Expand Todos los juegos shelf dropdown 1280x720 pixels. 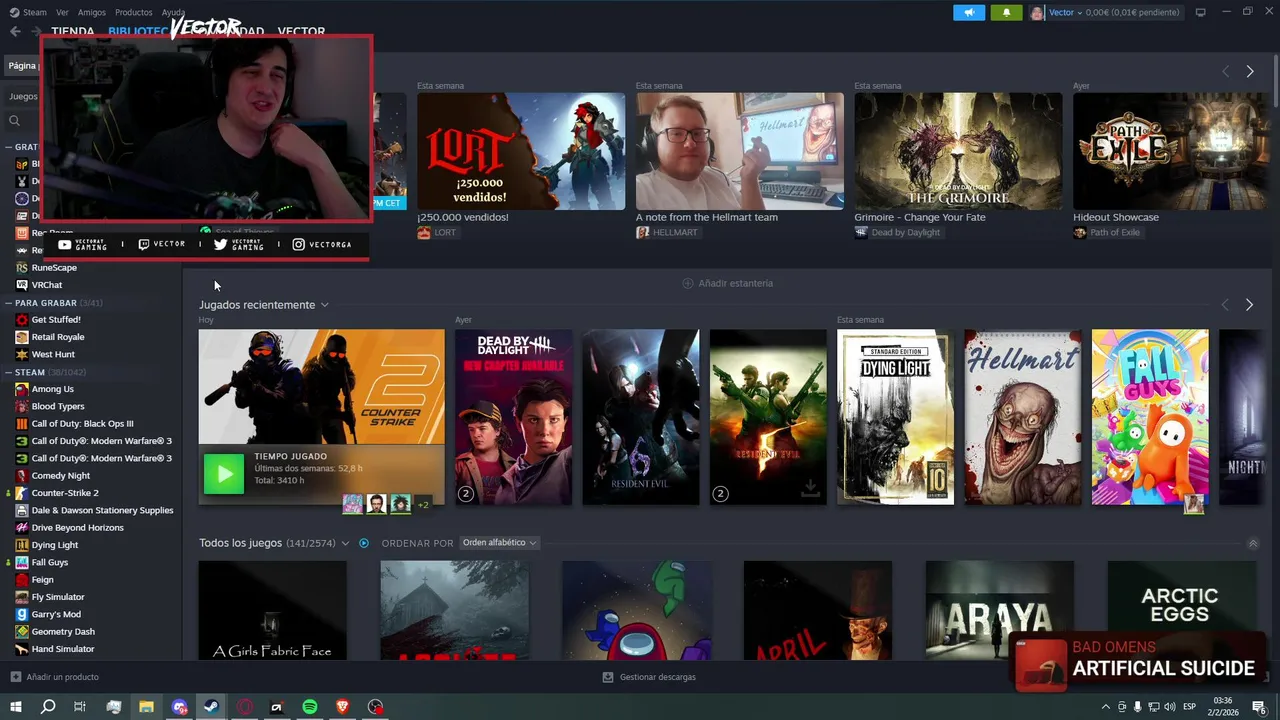(x=345, y=543)
